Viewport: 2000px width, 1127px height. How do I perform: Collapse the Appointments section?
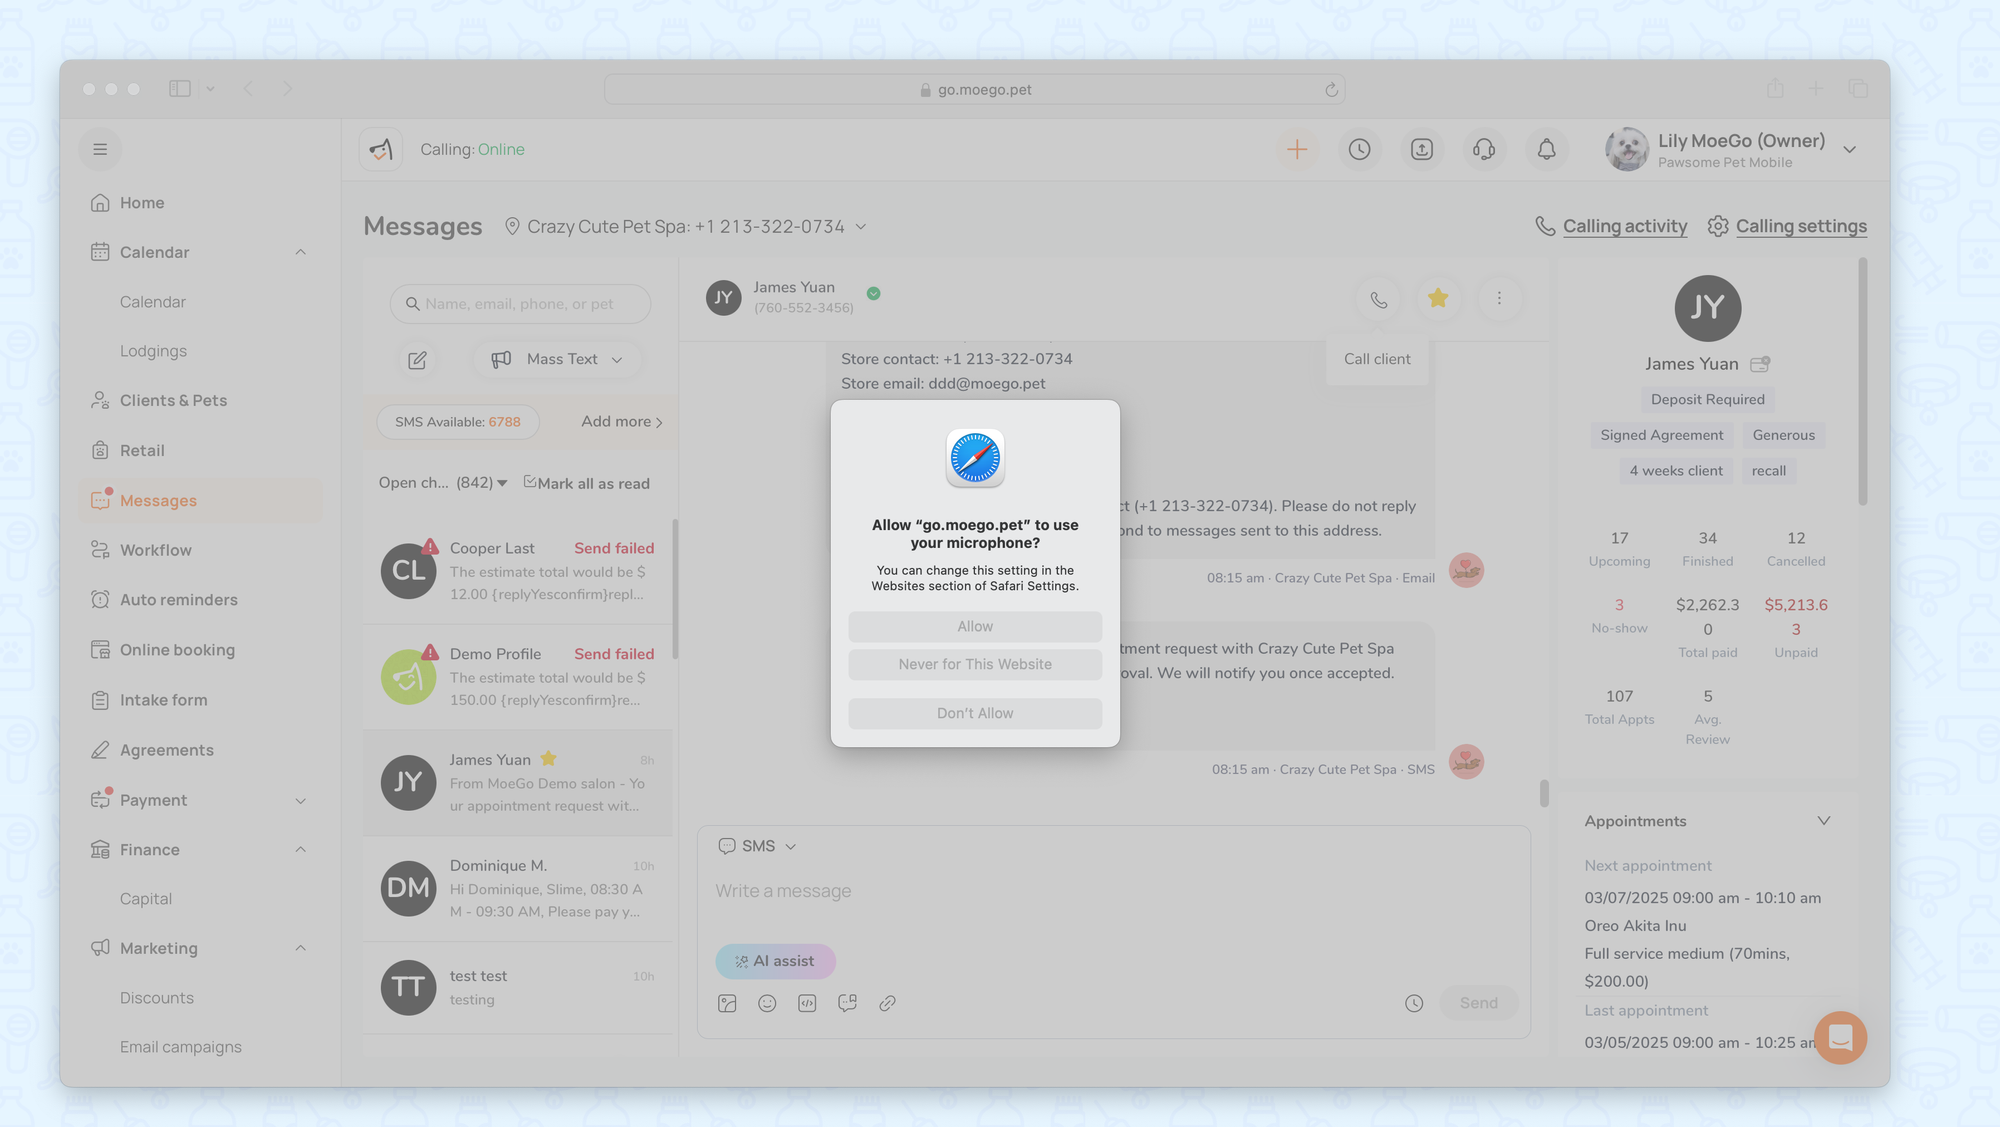(1823, 821)
